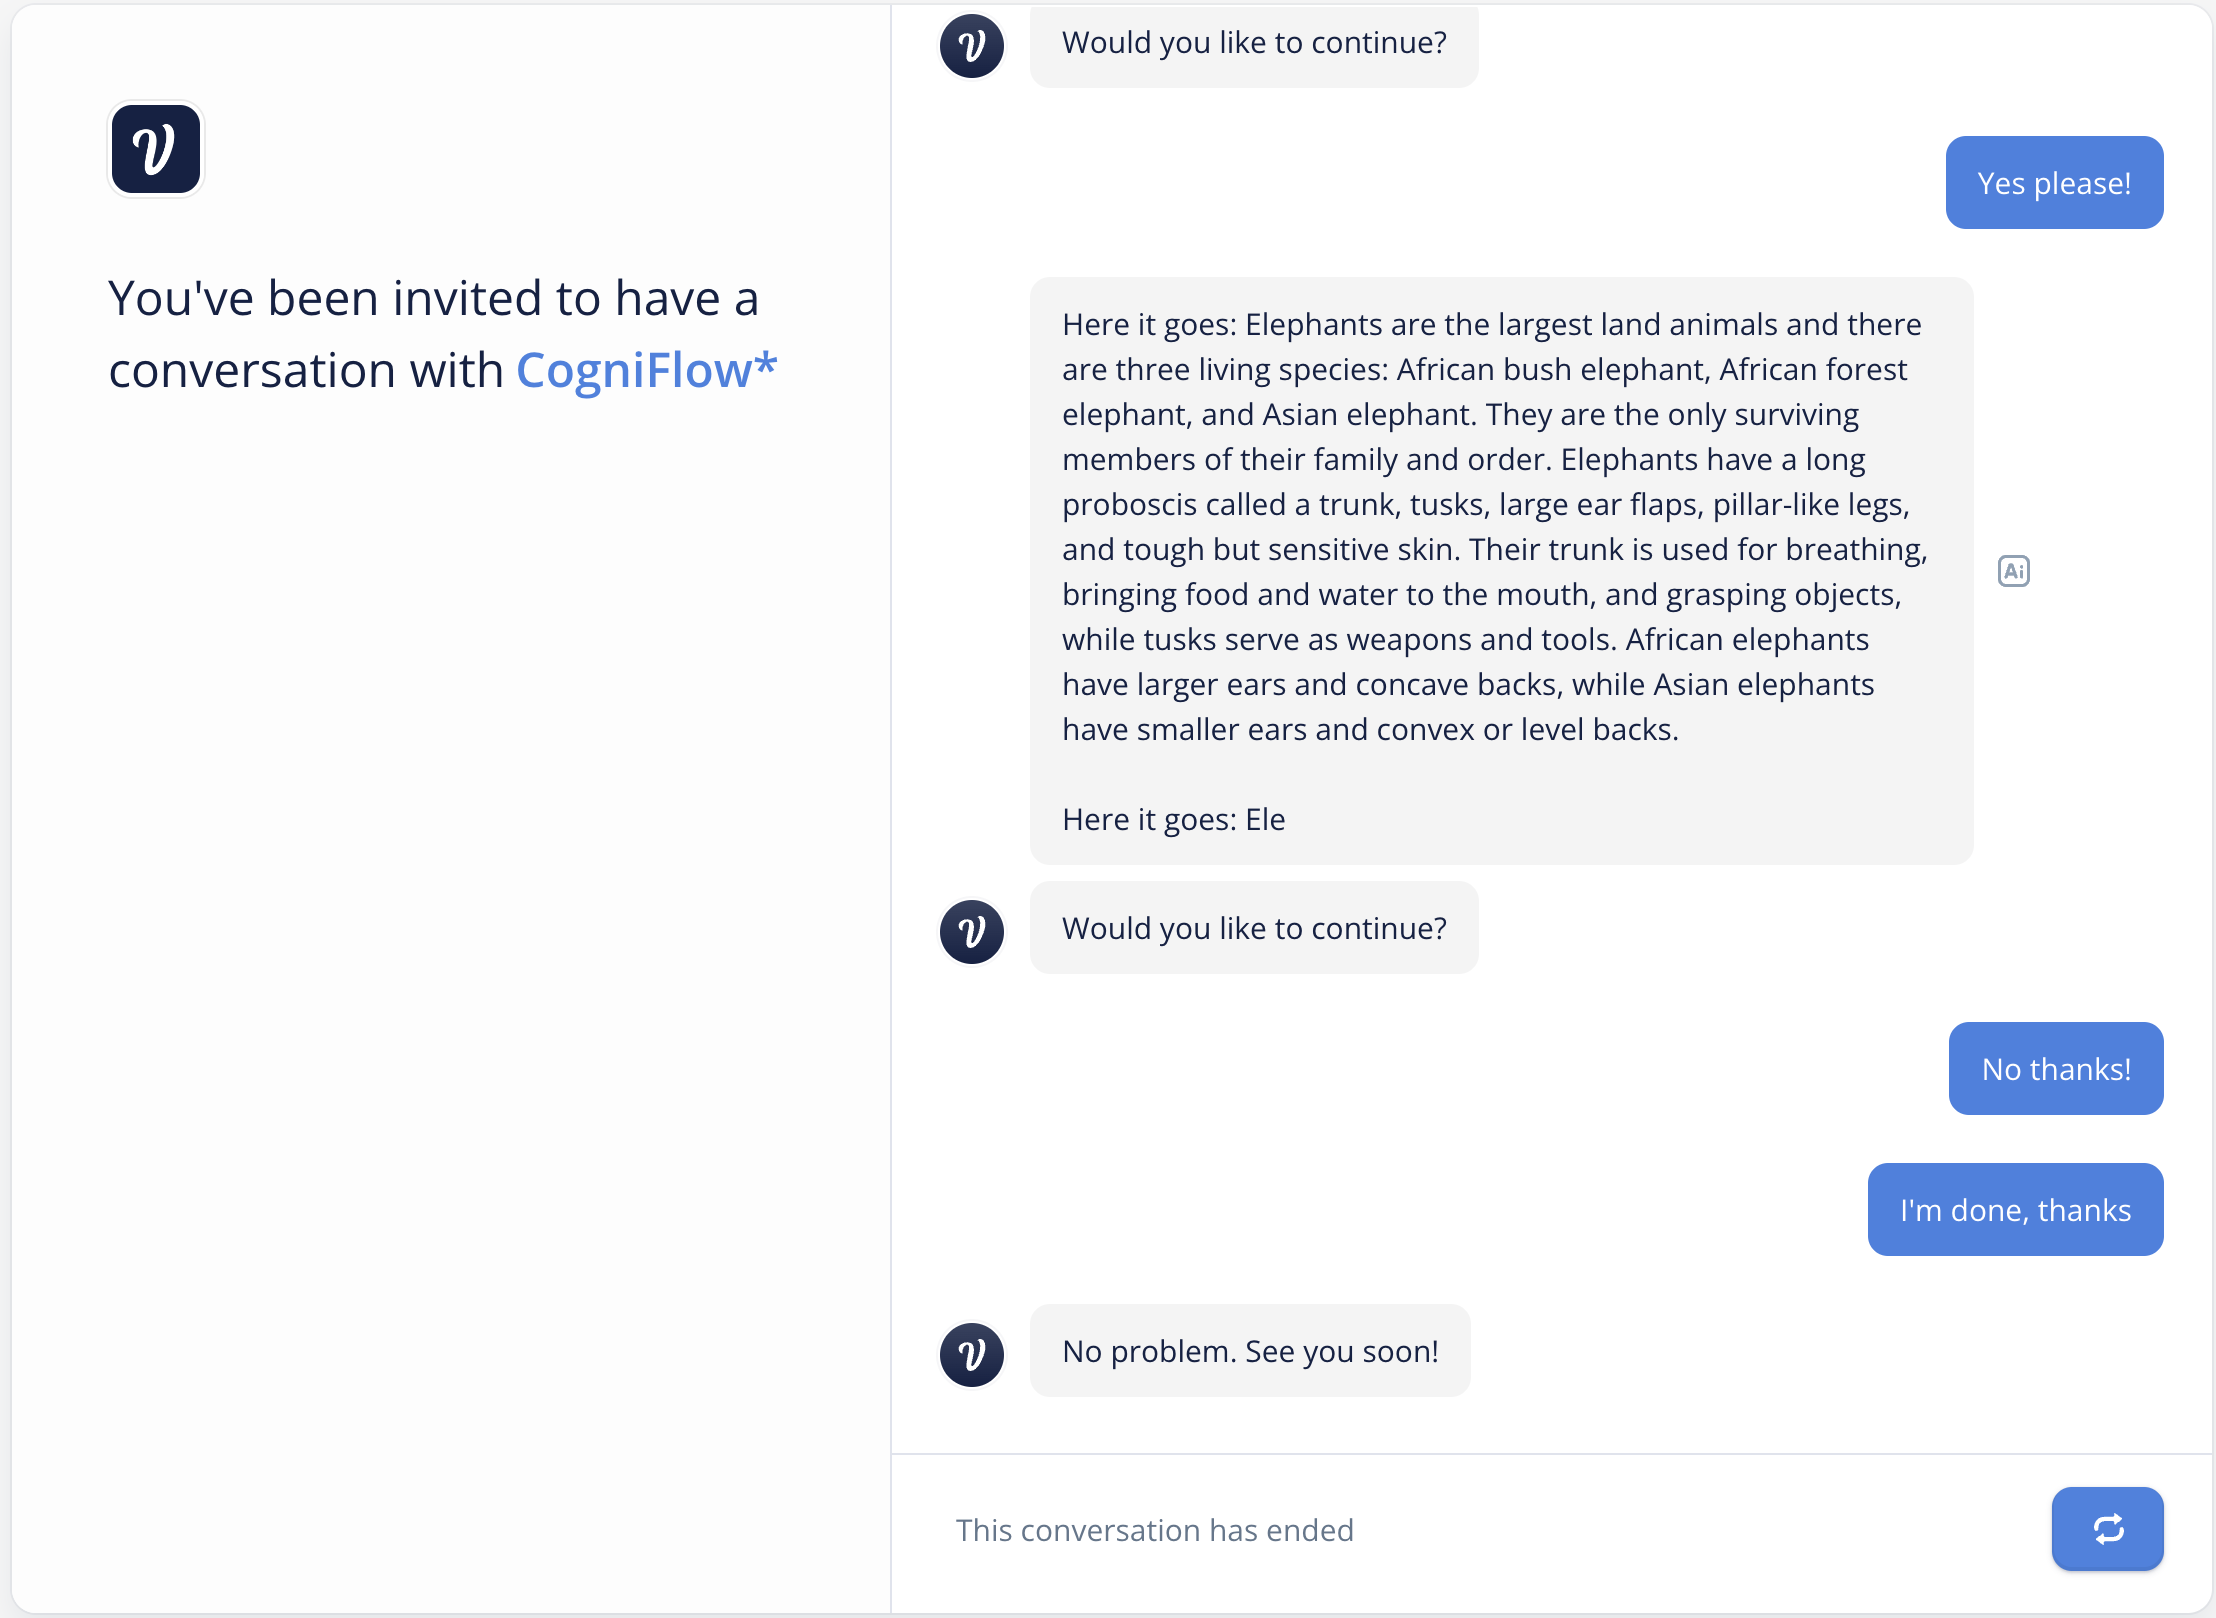Click the 'conversation with' heading line
Screen dimensions: 2216x1618
pyautogui.click(x=306, y=370)
